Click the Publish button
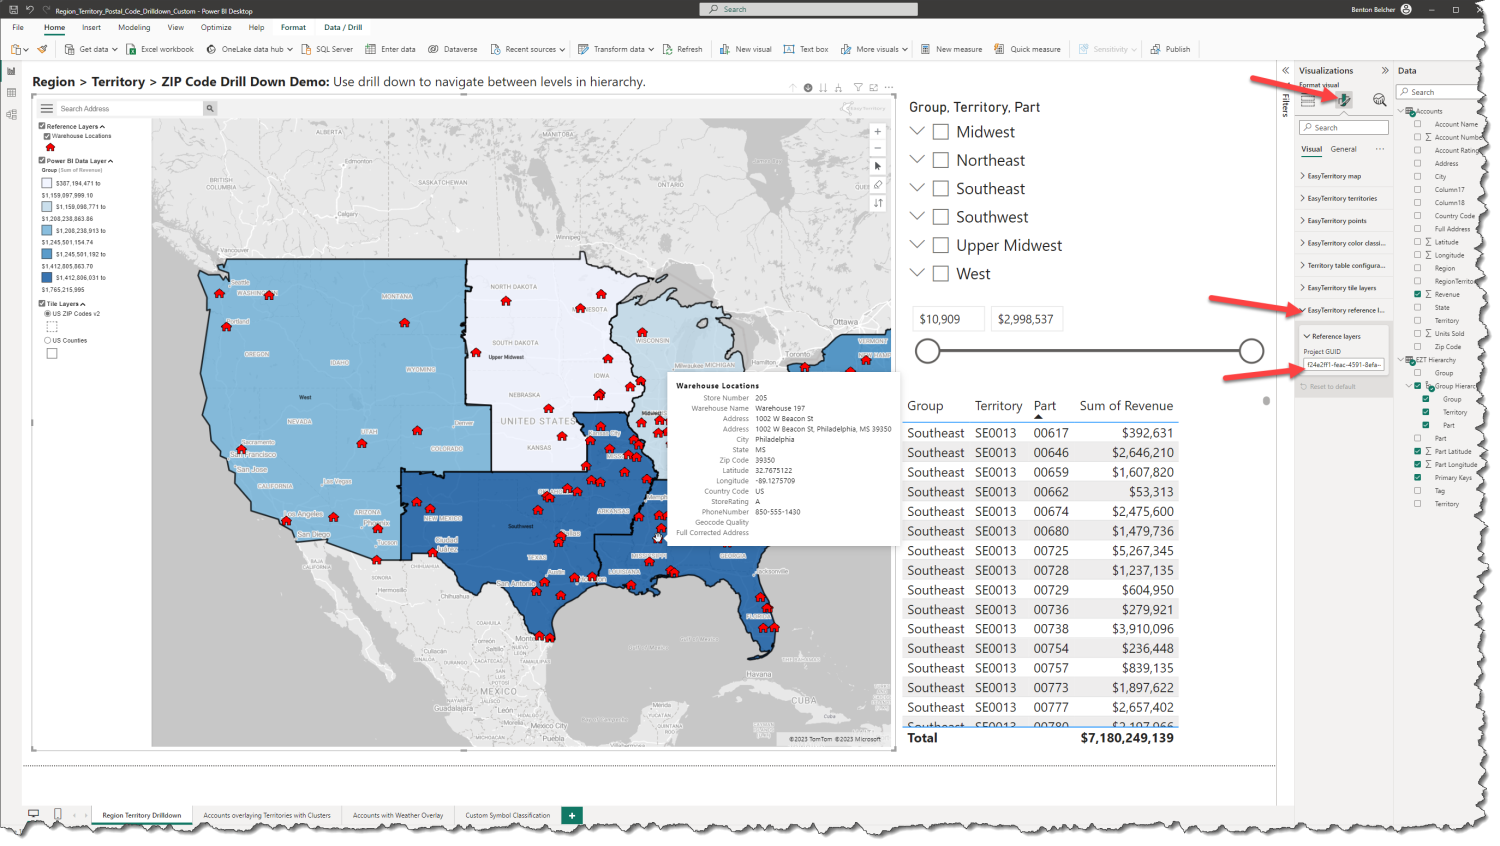The image size is (1500, 846). click(x=1170, y=48)
